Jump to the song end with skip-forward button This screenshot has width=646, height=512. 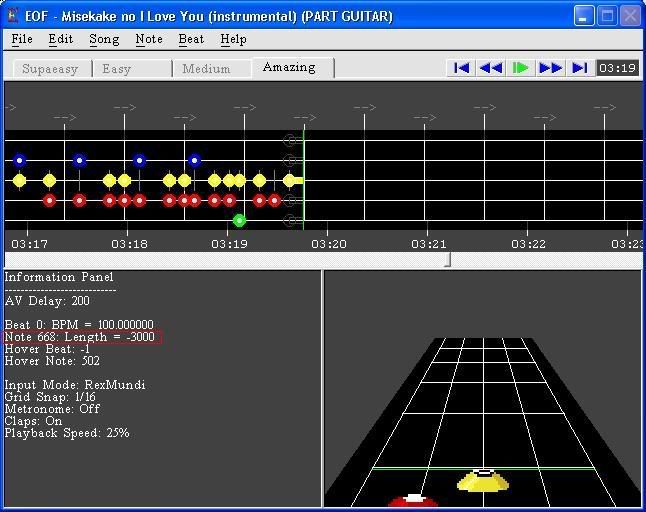tap(580, 68)
